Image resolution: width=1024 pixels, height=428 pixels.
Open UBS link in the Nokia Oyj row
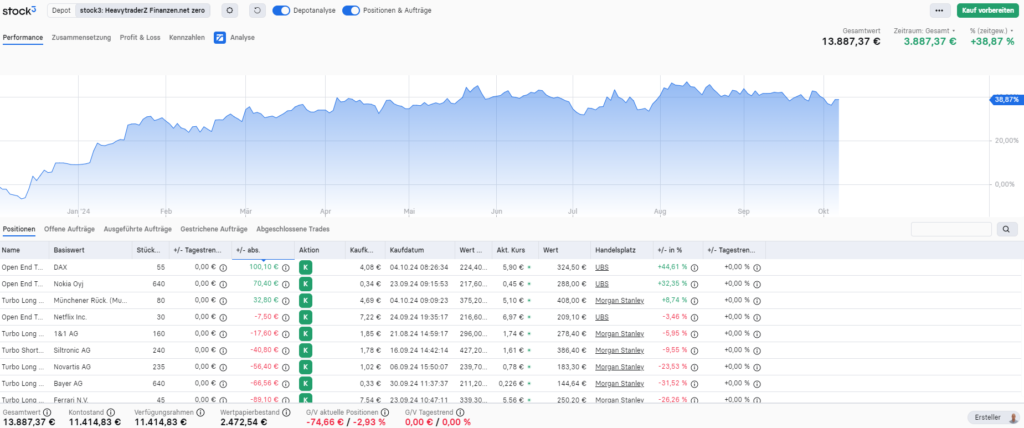[x=601, y=284]
